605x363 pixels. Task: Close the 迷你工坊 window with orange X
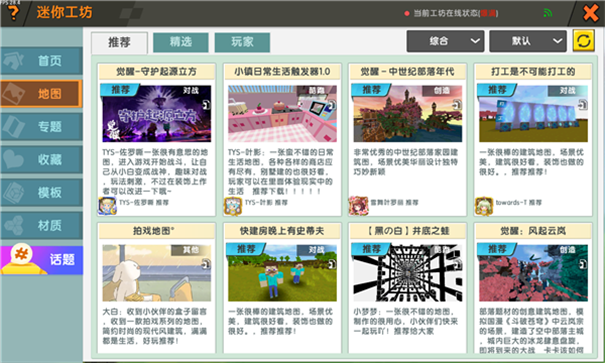591,13
